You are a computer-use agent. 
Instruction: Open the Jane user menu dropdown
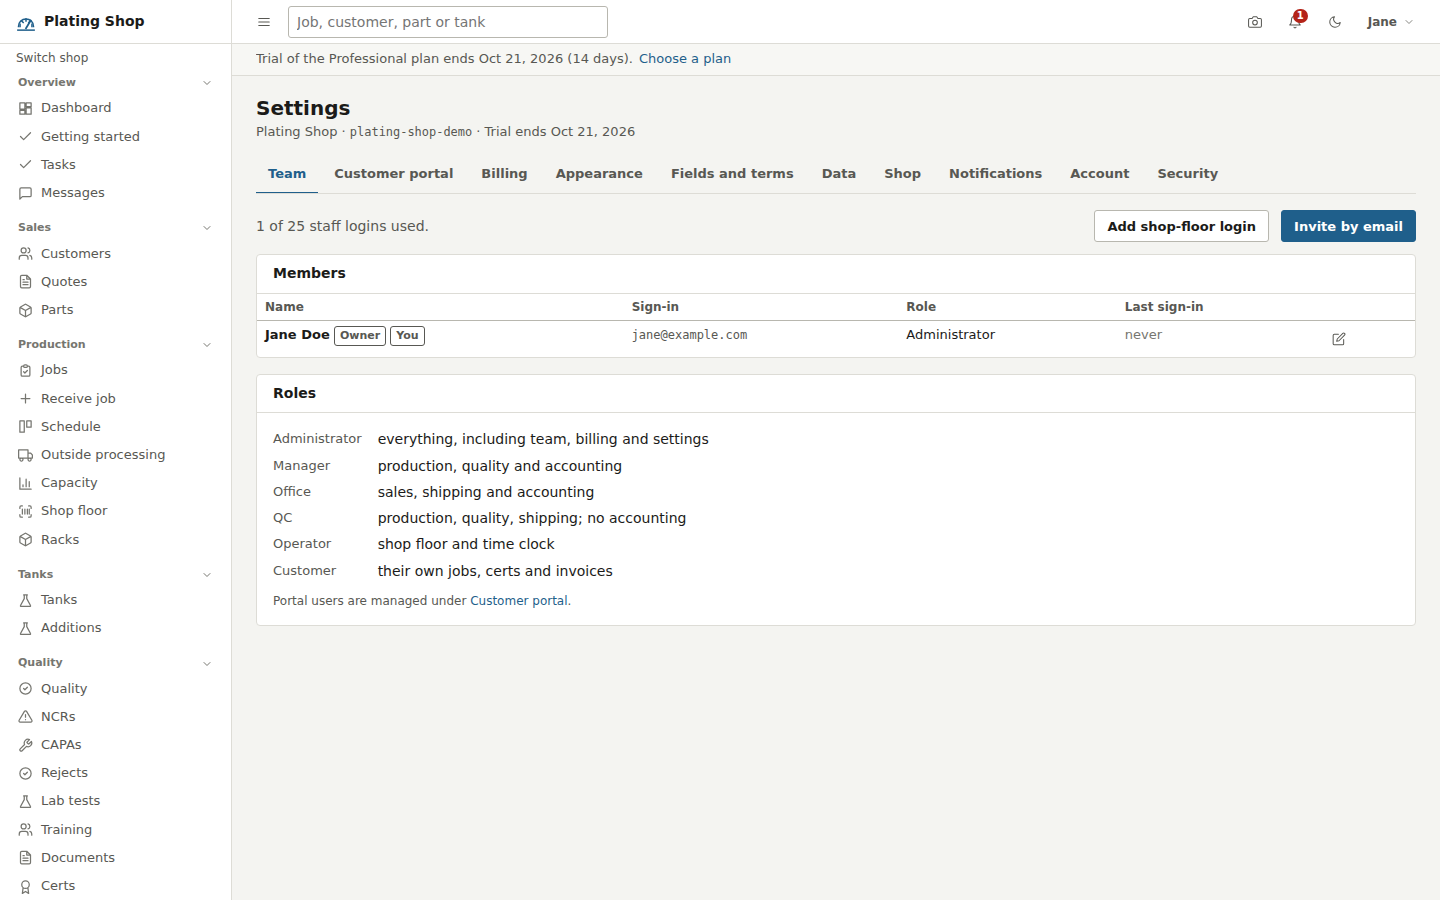click(1389, 22)
